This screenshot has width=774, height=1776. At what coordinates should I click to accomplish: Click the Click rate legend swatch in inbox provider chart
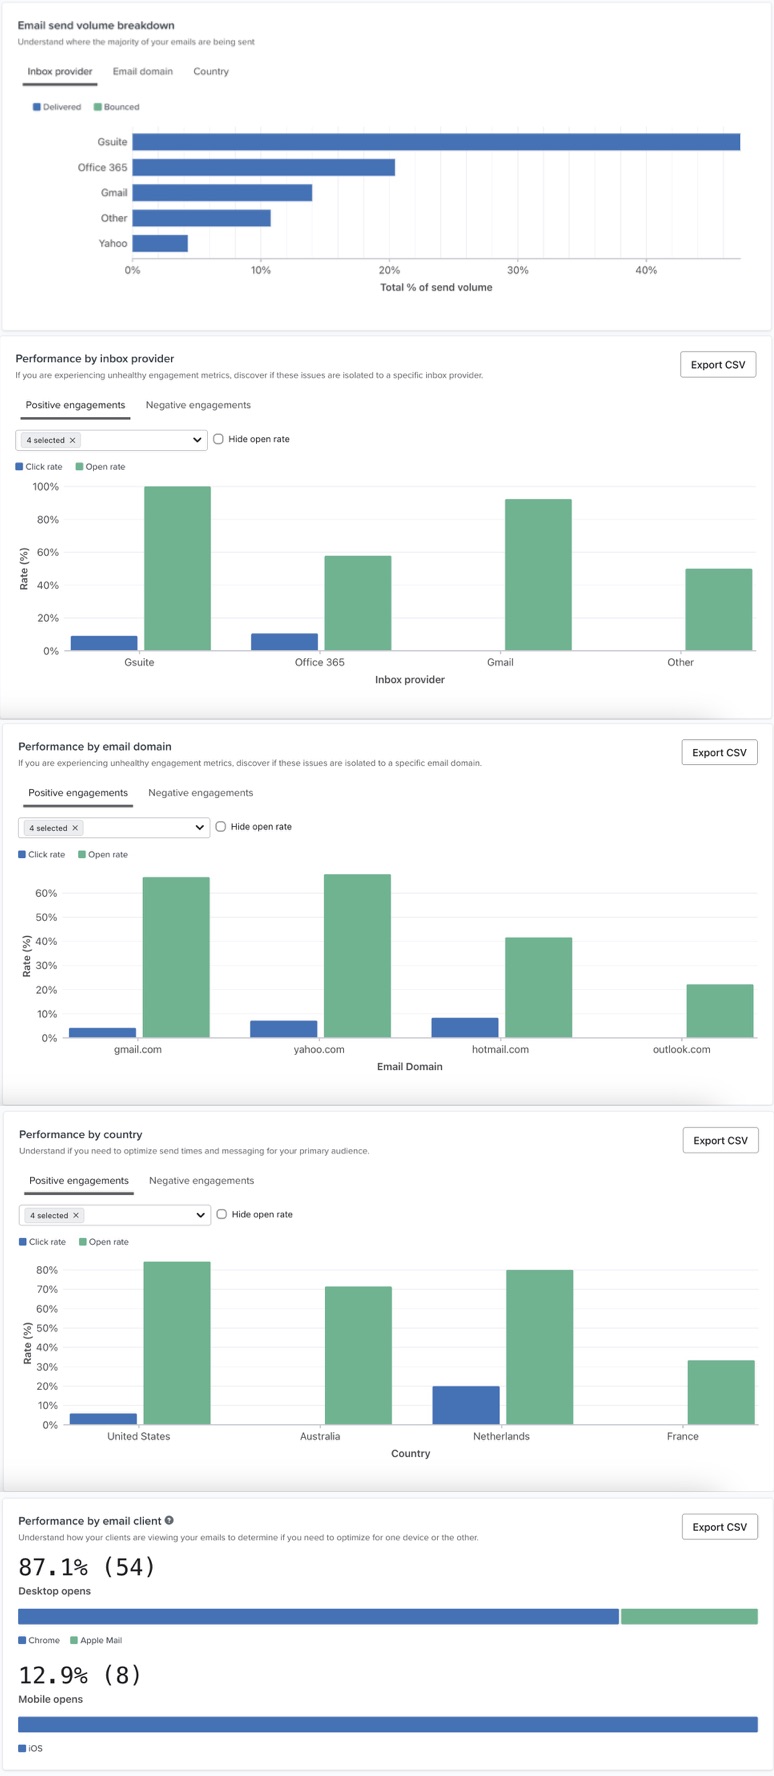[17, 466]
